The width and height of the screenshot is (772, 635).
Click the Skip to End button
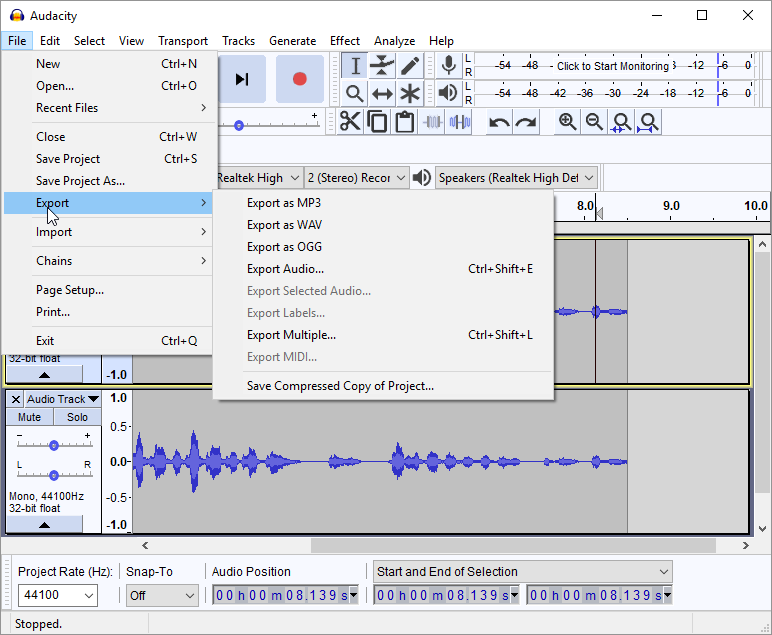(x=242, y=79)
